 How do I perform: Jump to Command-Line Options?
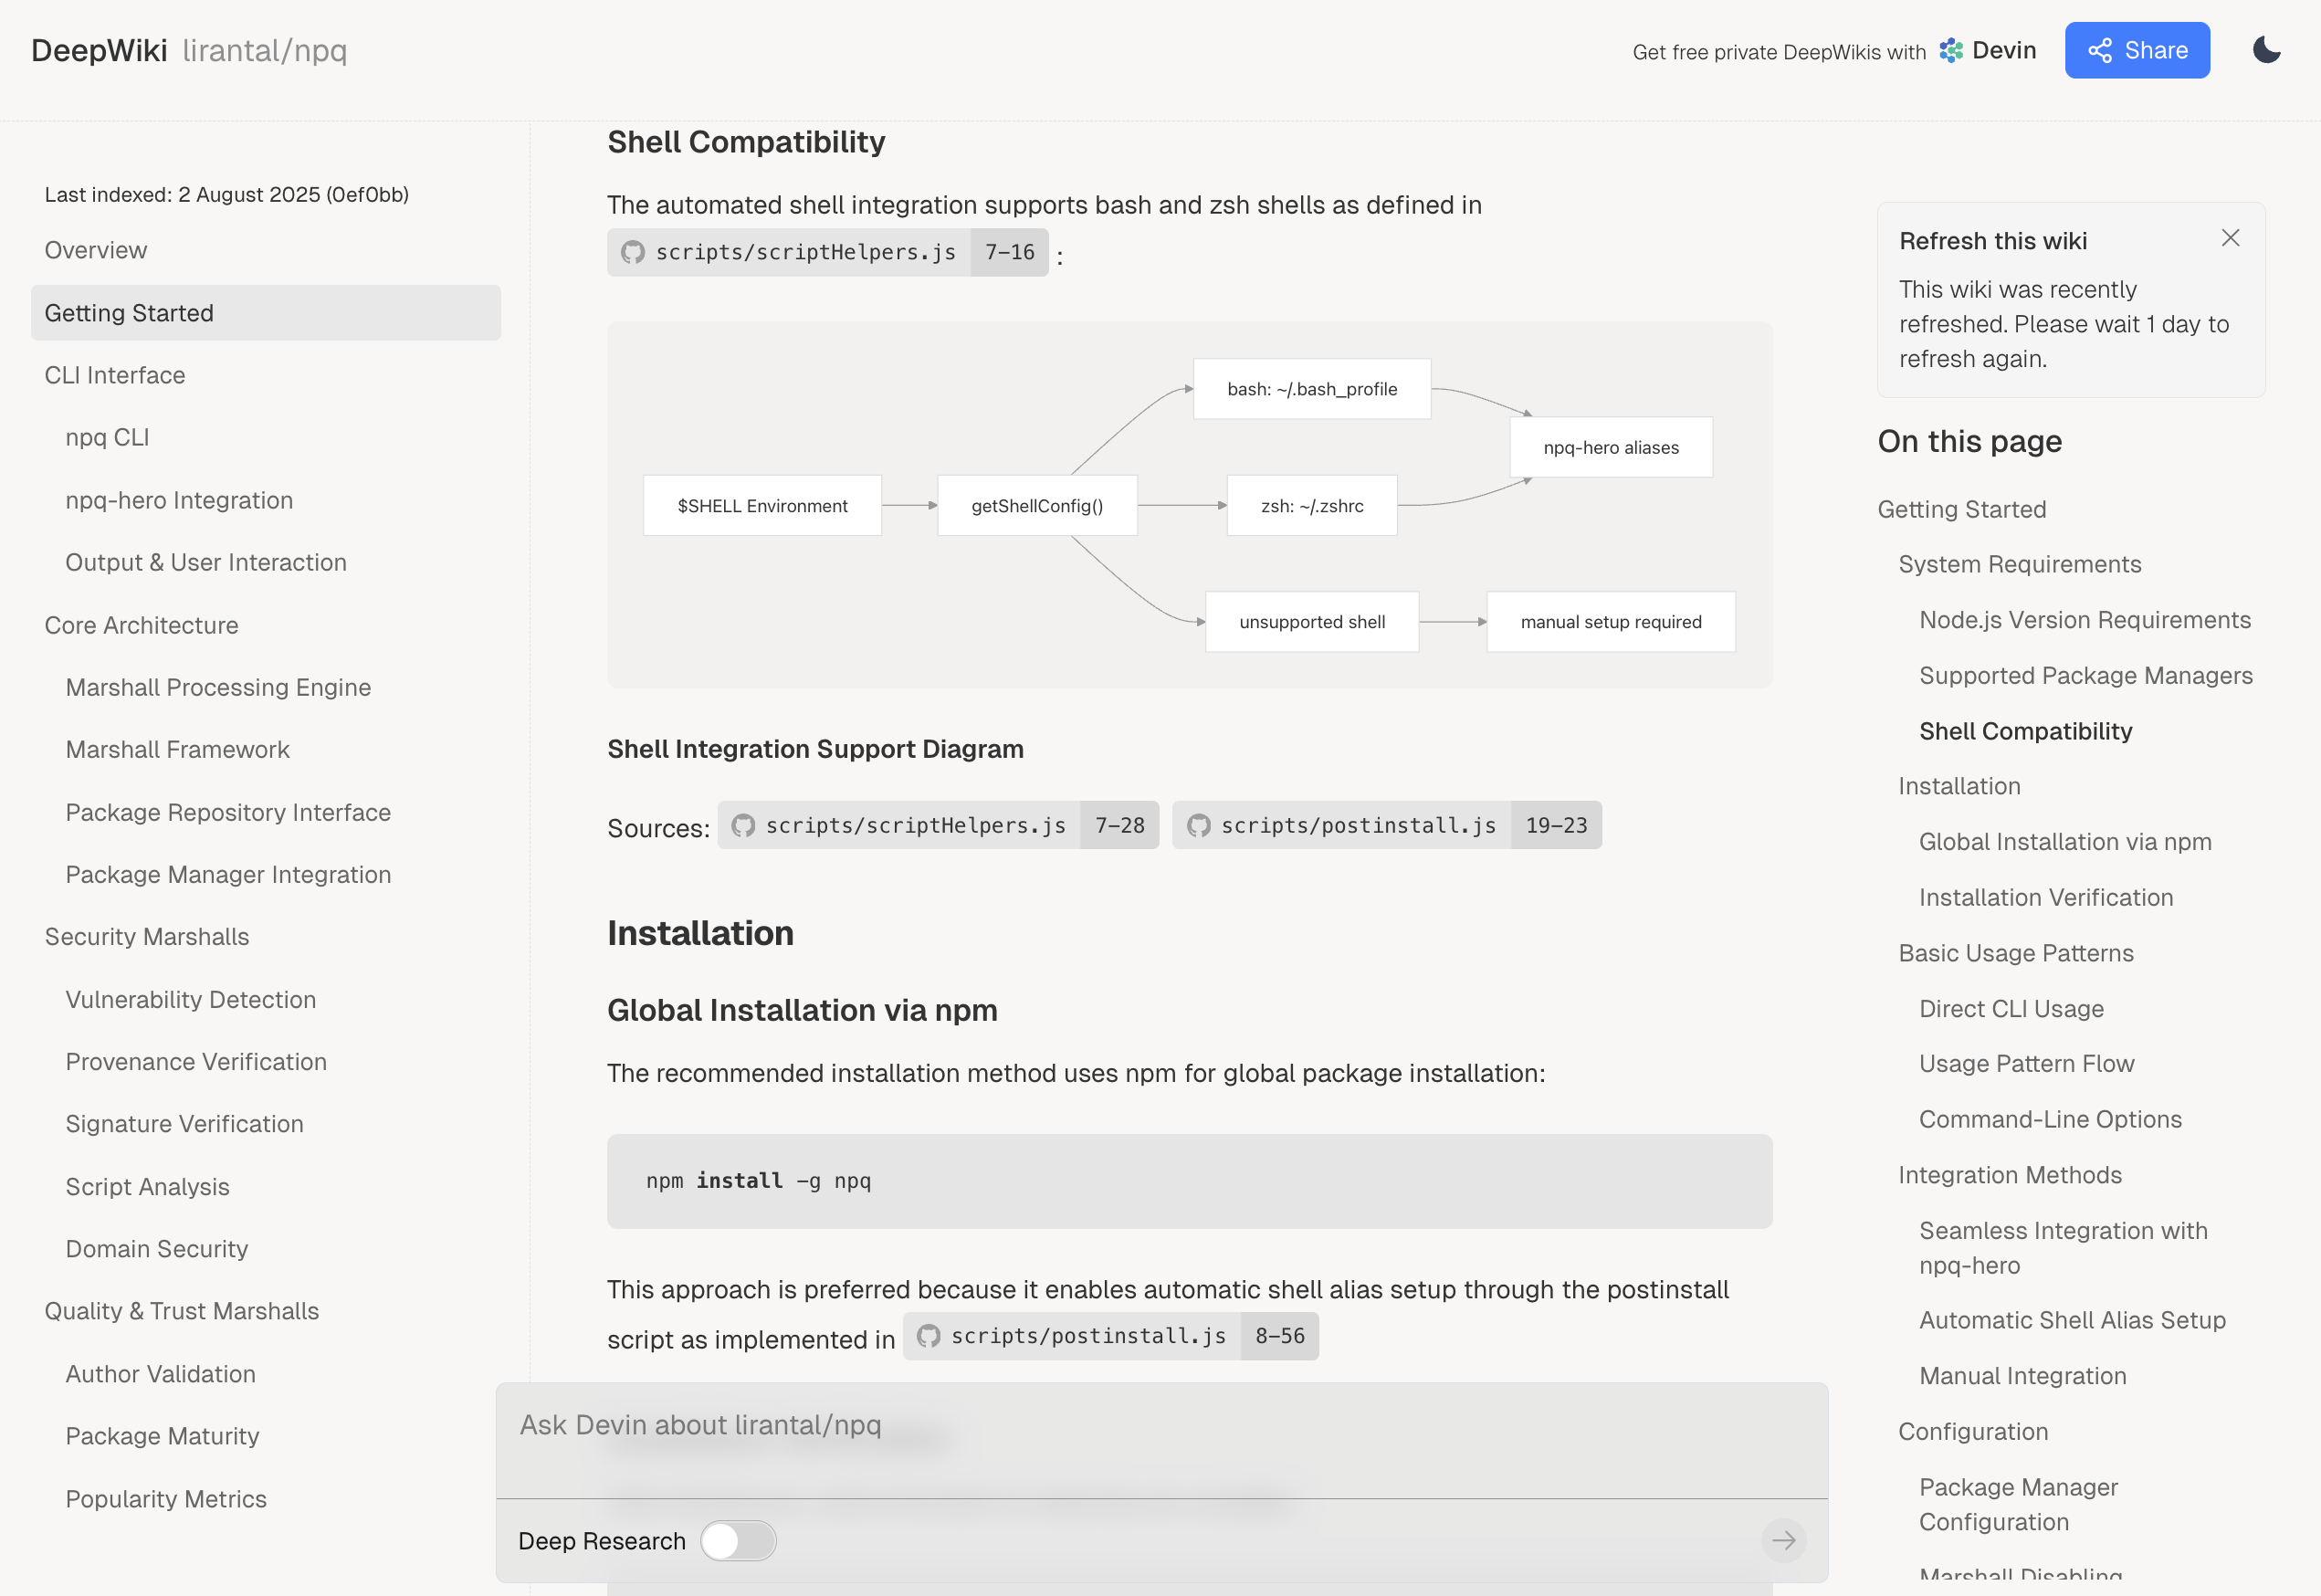(2049, 1119)
